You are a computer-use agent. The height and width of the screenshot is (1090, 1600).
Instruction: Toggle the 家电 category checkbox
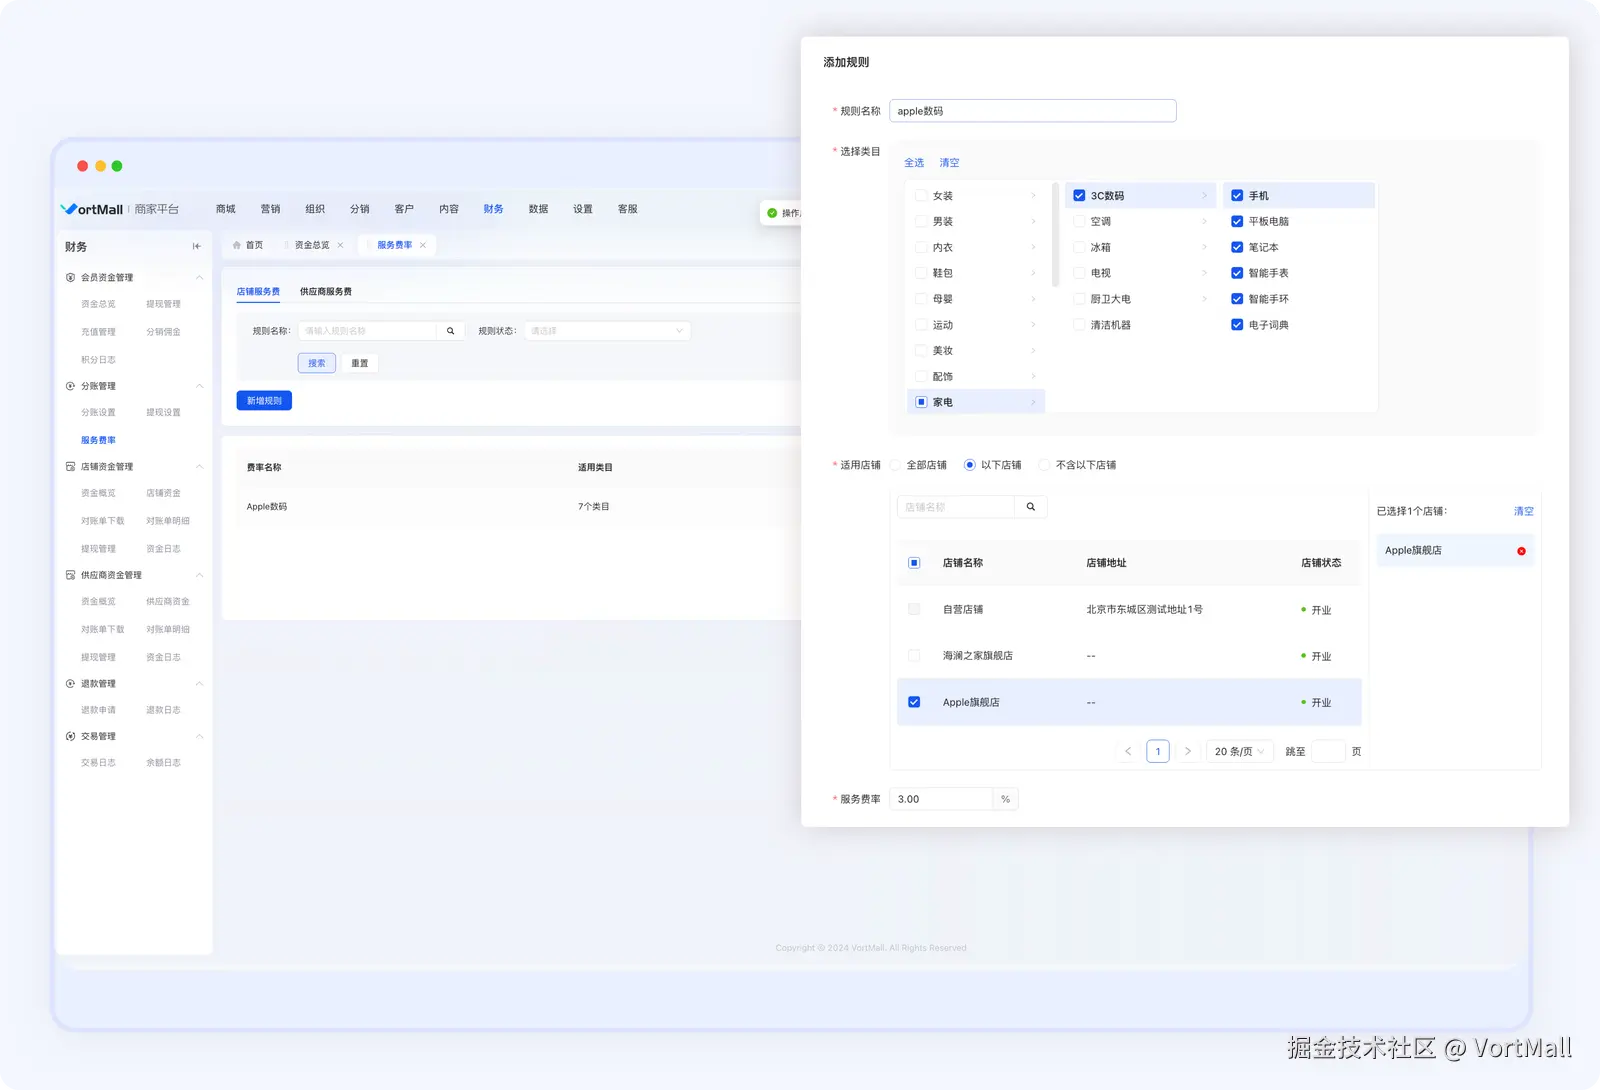921,402
